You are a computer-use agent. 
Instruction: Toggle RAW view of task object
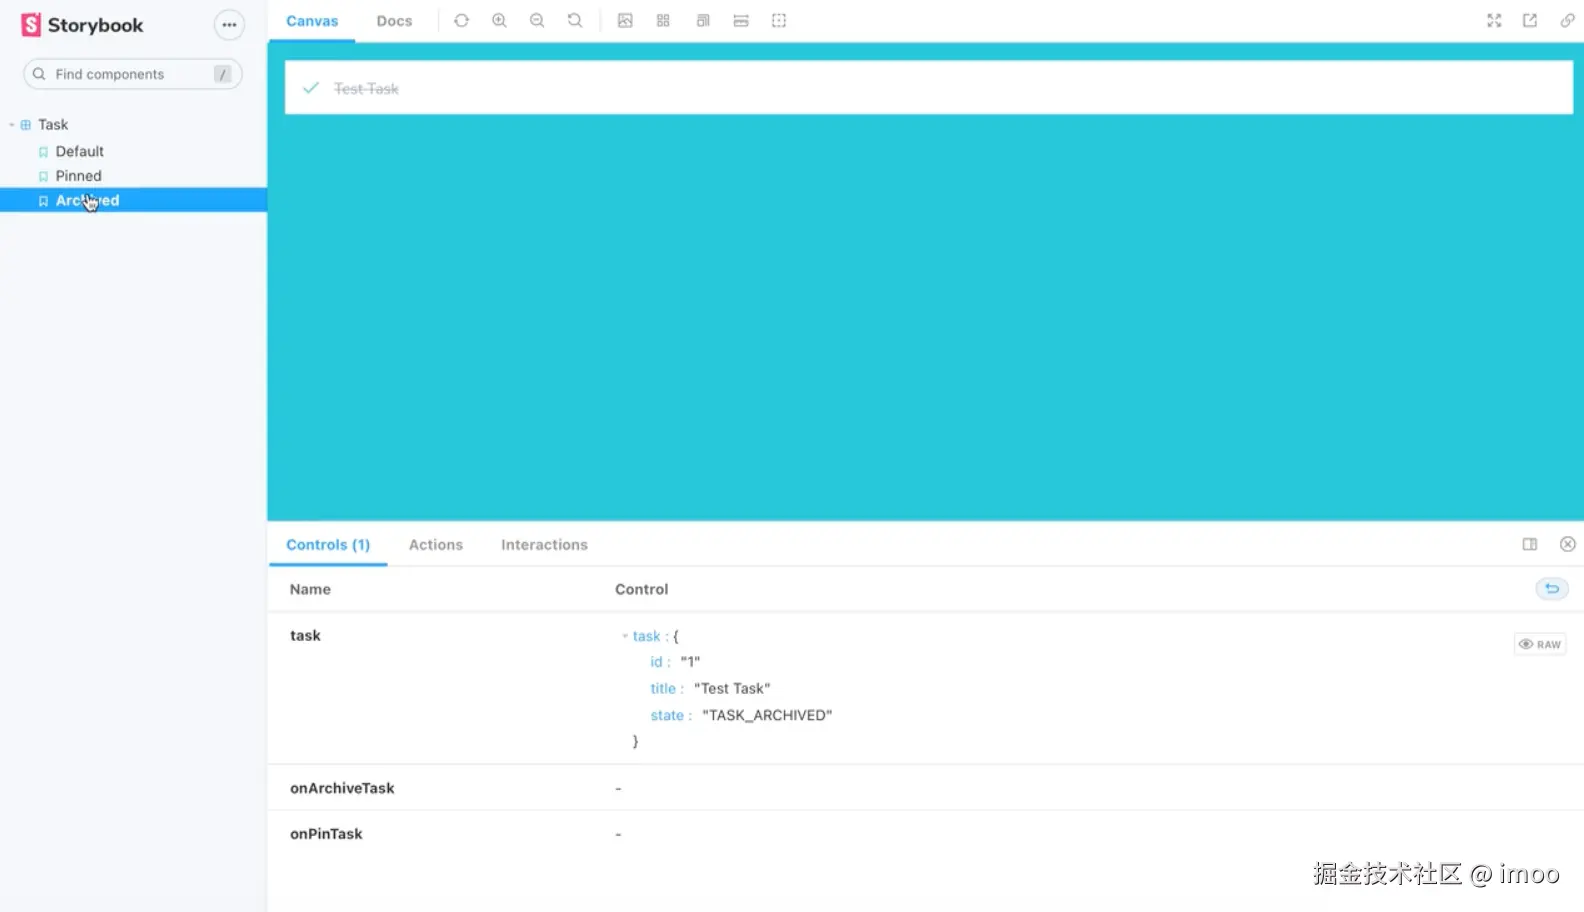pos(1540,644)
